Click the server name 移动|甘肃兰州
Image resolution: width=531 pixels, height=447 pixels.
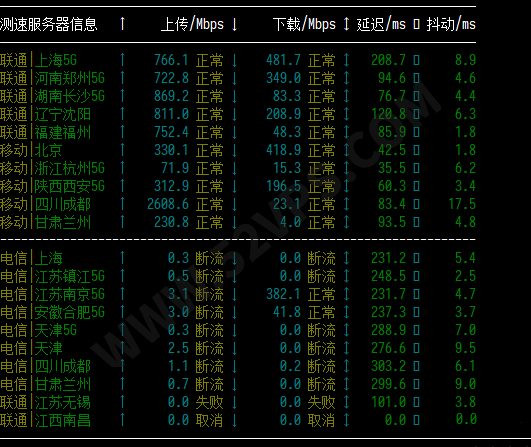(45, 222)
